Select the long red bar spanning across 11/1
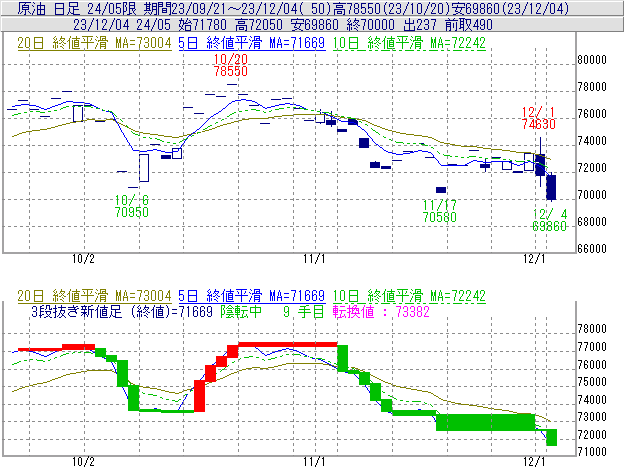Screen dimensions: 624x475 pos(288,344)
